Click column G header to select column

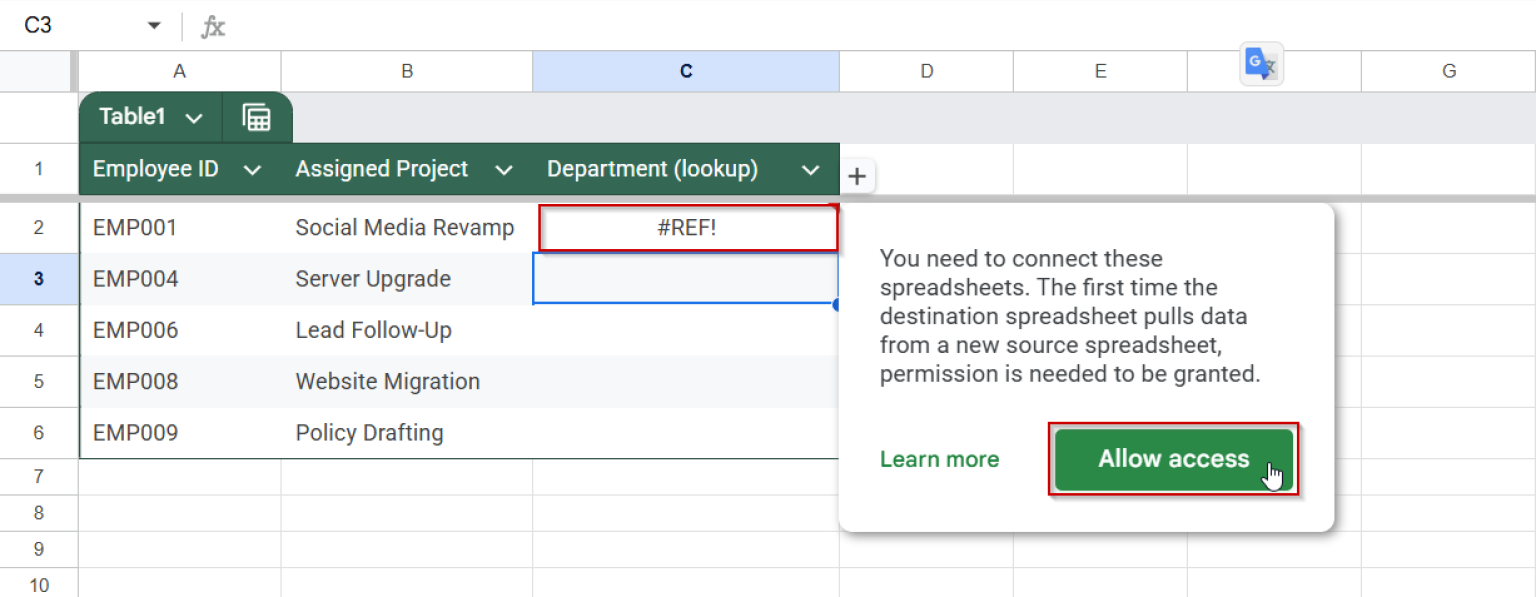click(1448, 71)
